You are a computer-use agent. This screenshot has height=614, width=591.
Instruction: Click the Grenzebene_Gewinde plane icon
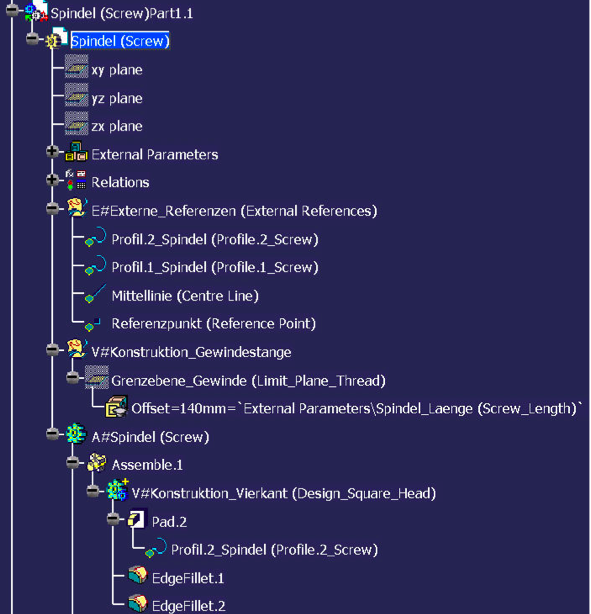97,377
